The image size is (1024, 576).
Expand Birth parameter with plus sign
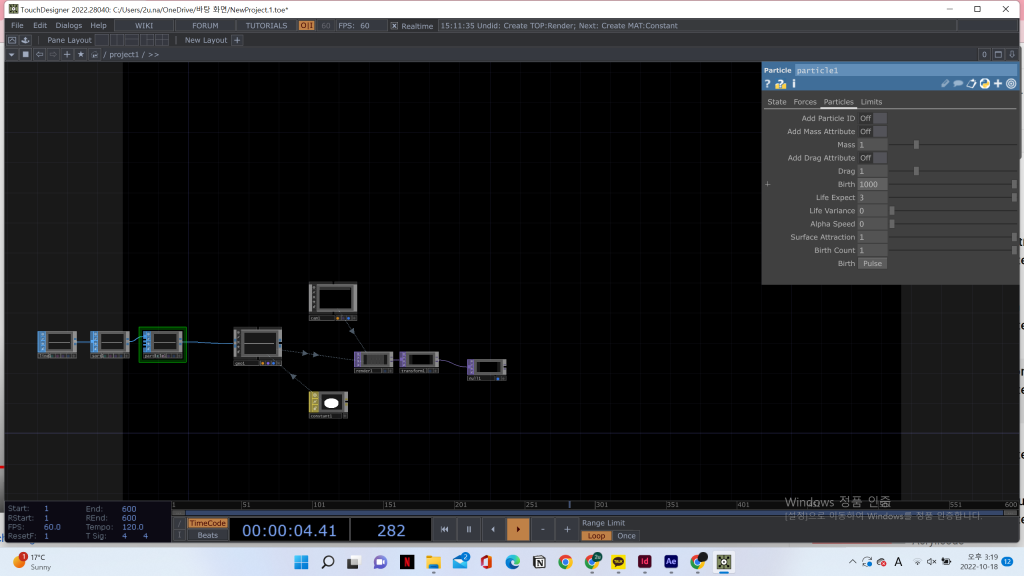(768, 184)
